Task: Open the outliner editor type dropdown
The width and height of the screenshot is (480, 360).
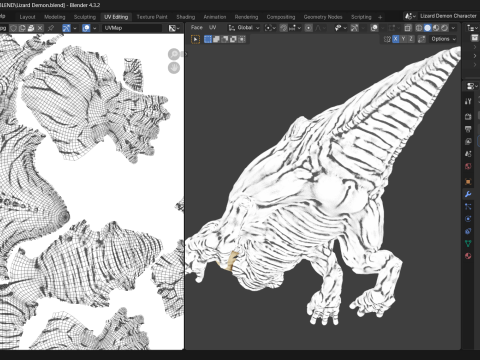Action: 472,28
